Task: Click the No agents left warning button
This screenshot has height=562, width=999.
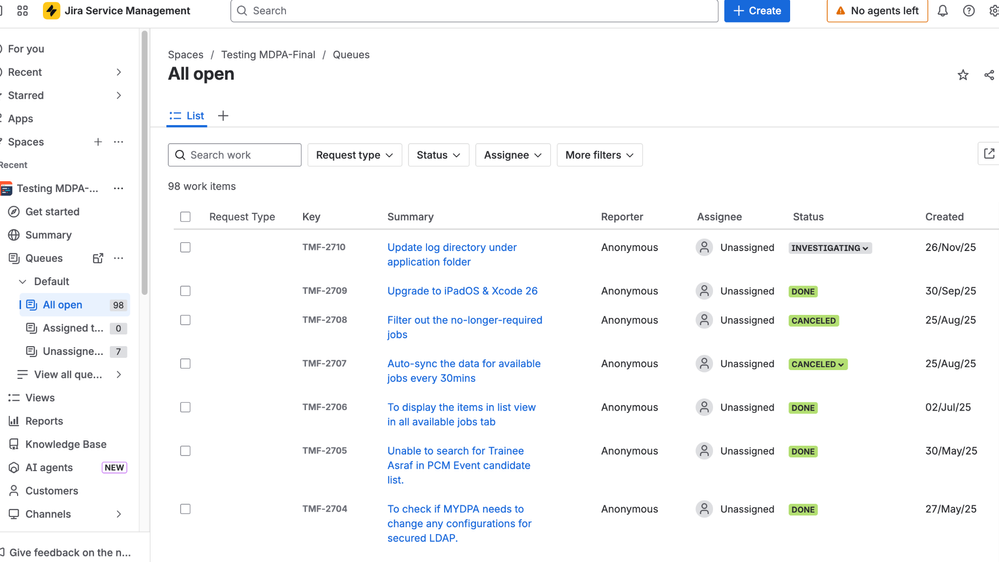Action: pos(877,11)
